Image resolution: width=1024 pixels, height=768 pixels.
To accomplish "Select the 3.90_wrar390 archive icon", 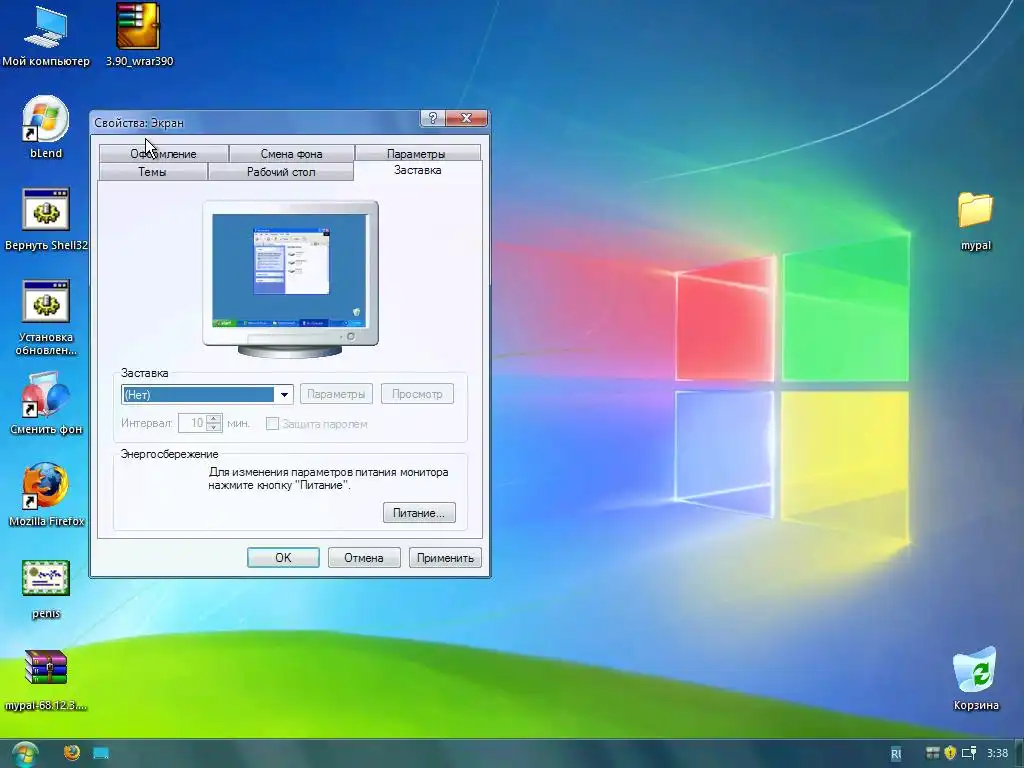I will (138, 33).
